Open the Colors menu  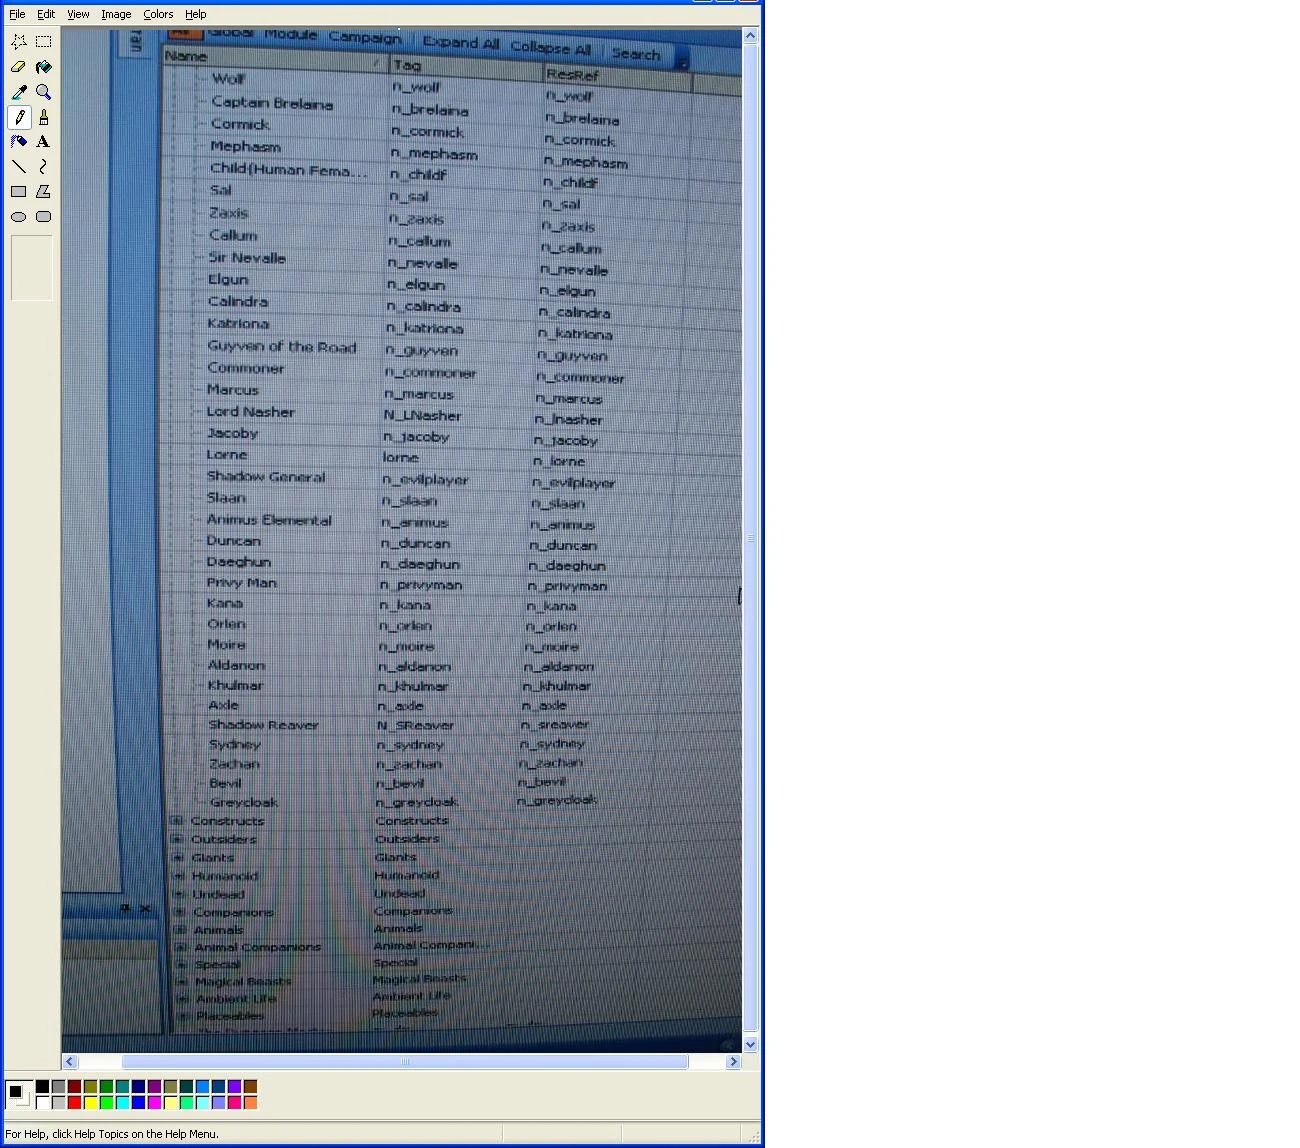[158, 14]
